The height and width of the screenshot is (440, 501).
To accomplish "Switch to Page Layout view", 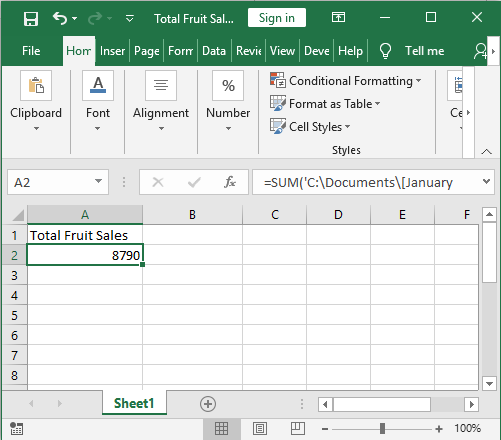I will point(260,429).
